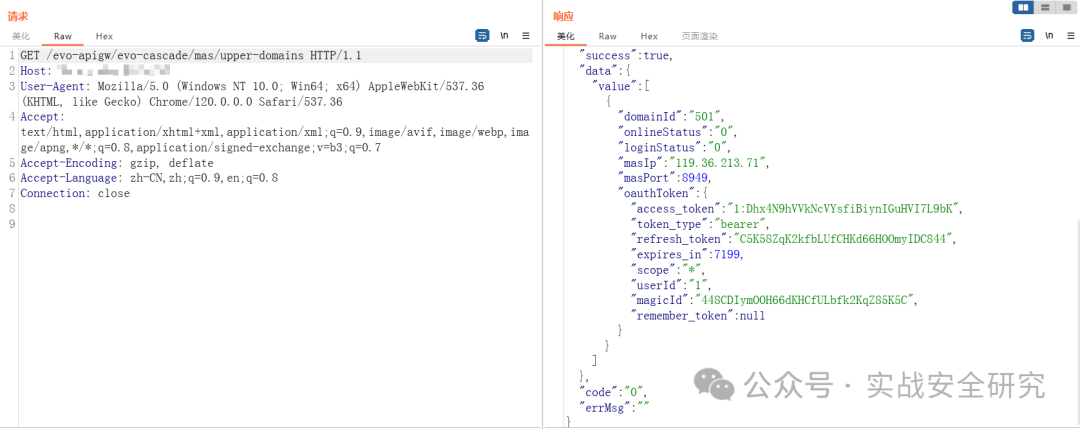Viewport: 1080px width, 429px height.
Task: Toggle word wrap icon in request panel
Action: click(x=482, y=36)
